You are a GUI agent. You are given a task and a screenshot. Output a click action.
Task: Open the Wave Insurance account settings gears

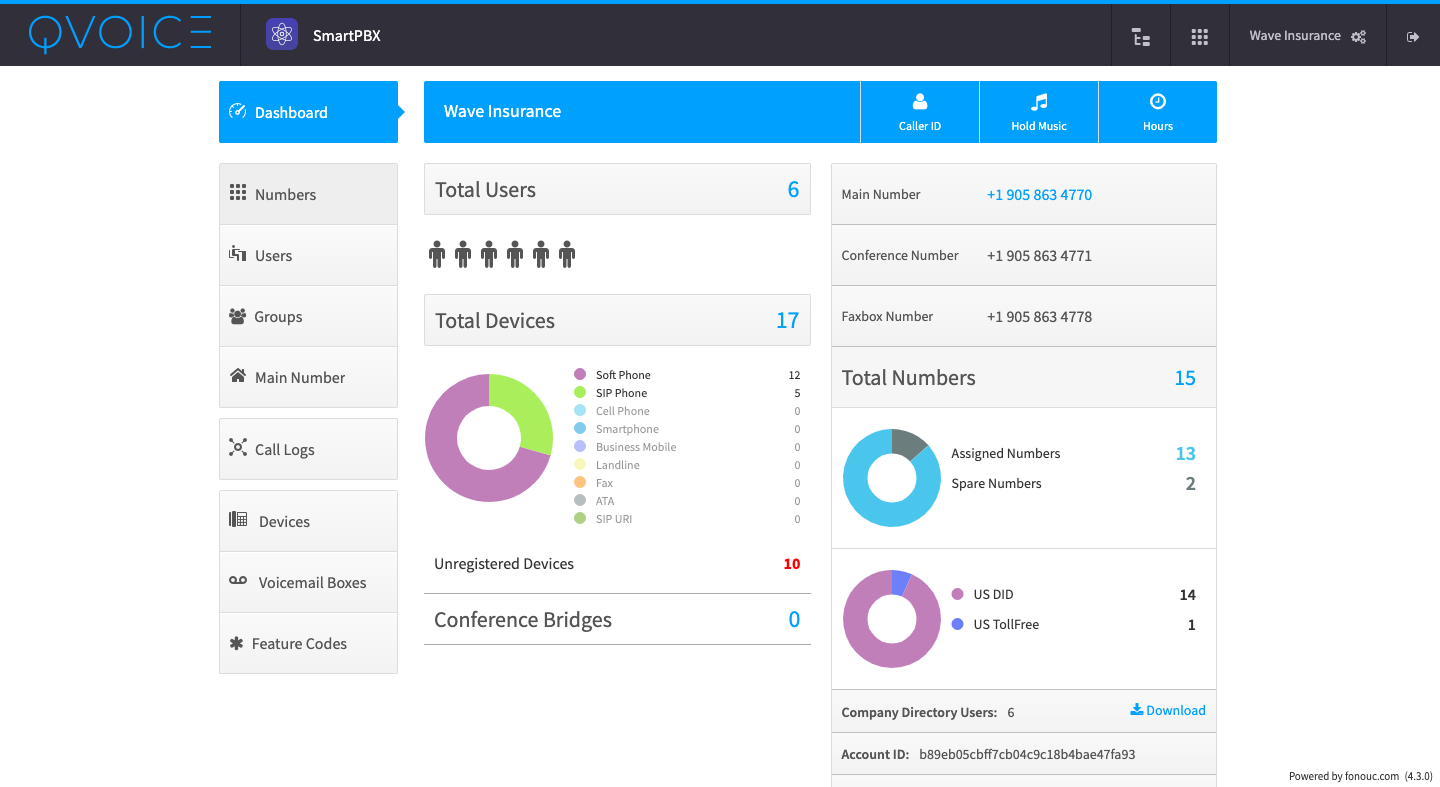(1358, 36)
